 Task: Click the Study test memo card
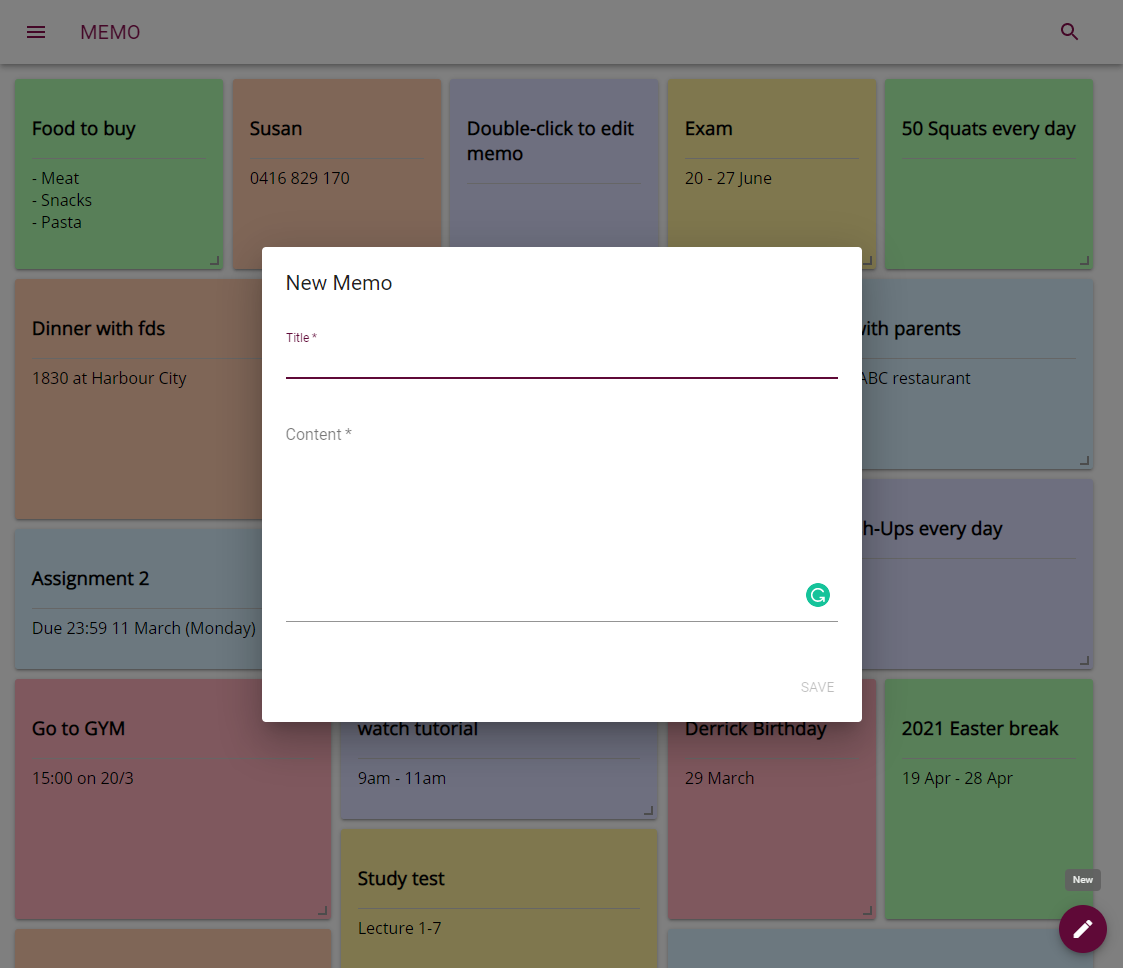pos(498,900)
